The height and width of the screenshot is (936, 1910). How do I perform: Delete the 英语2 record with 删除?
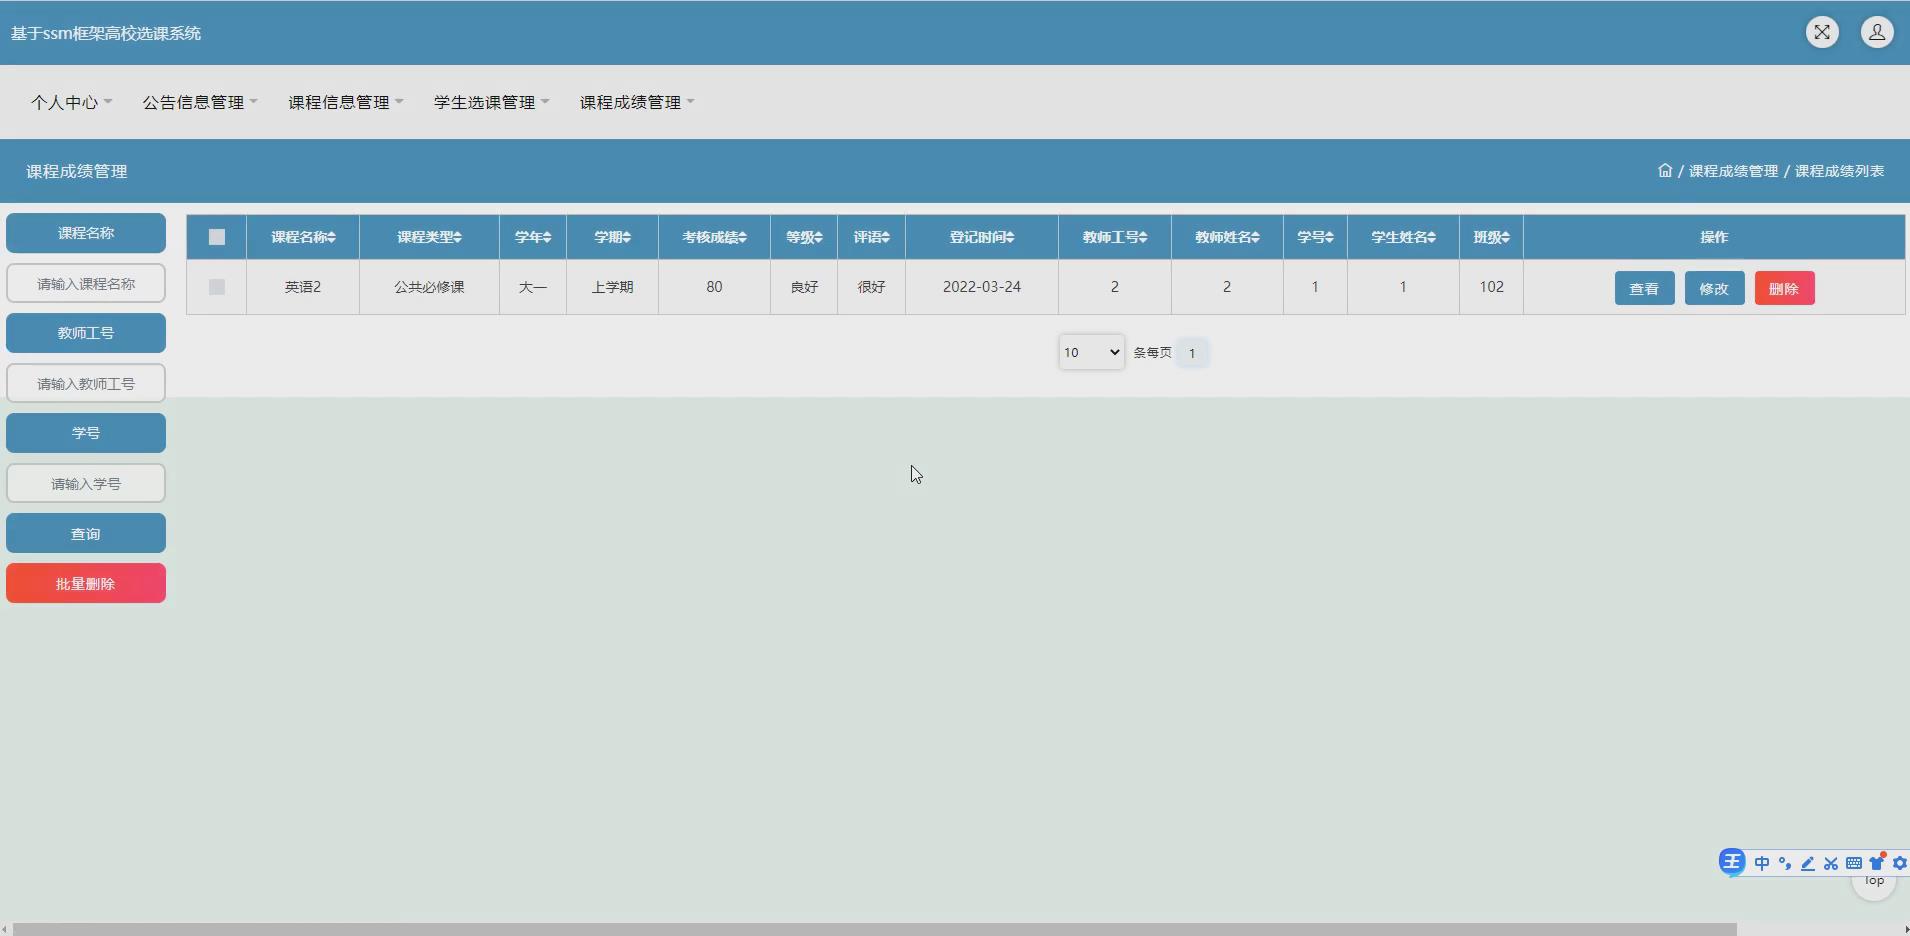(1784, 288)
